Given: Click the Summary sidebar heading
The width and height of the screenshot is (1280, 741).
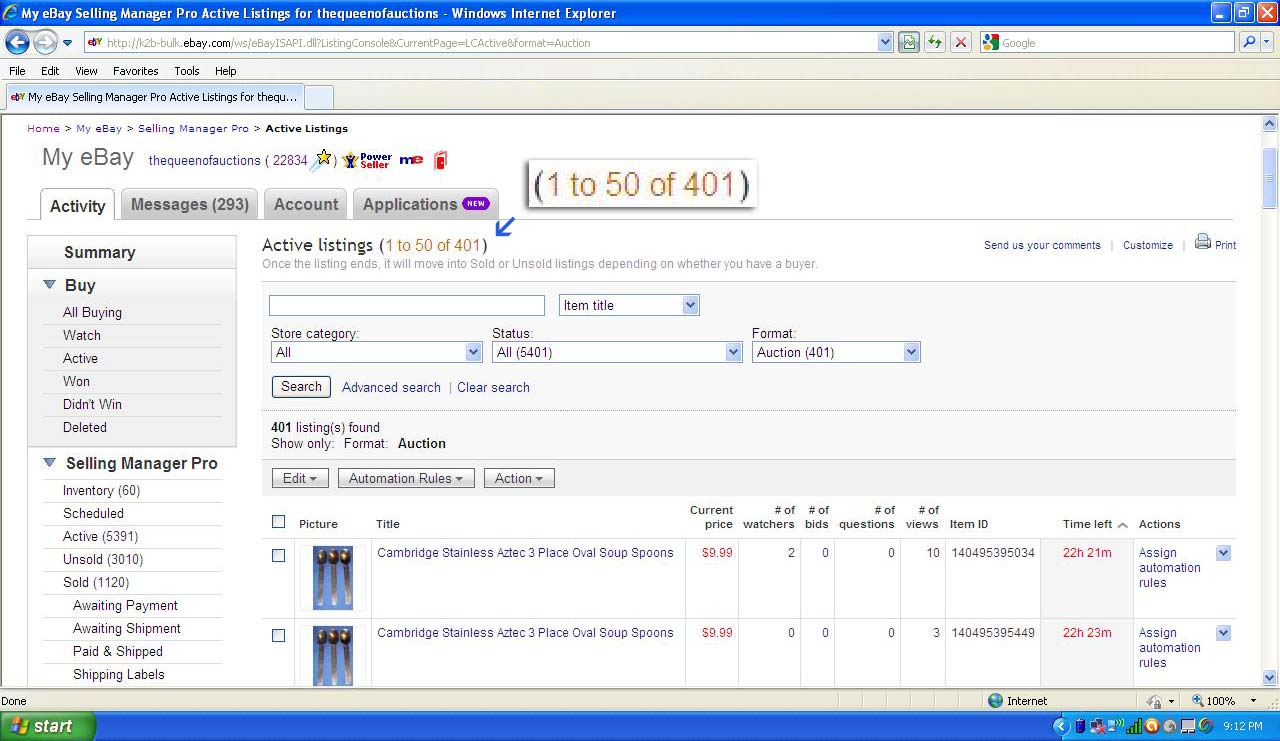Looking at the screenshot, I should (x=100, y=252).
